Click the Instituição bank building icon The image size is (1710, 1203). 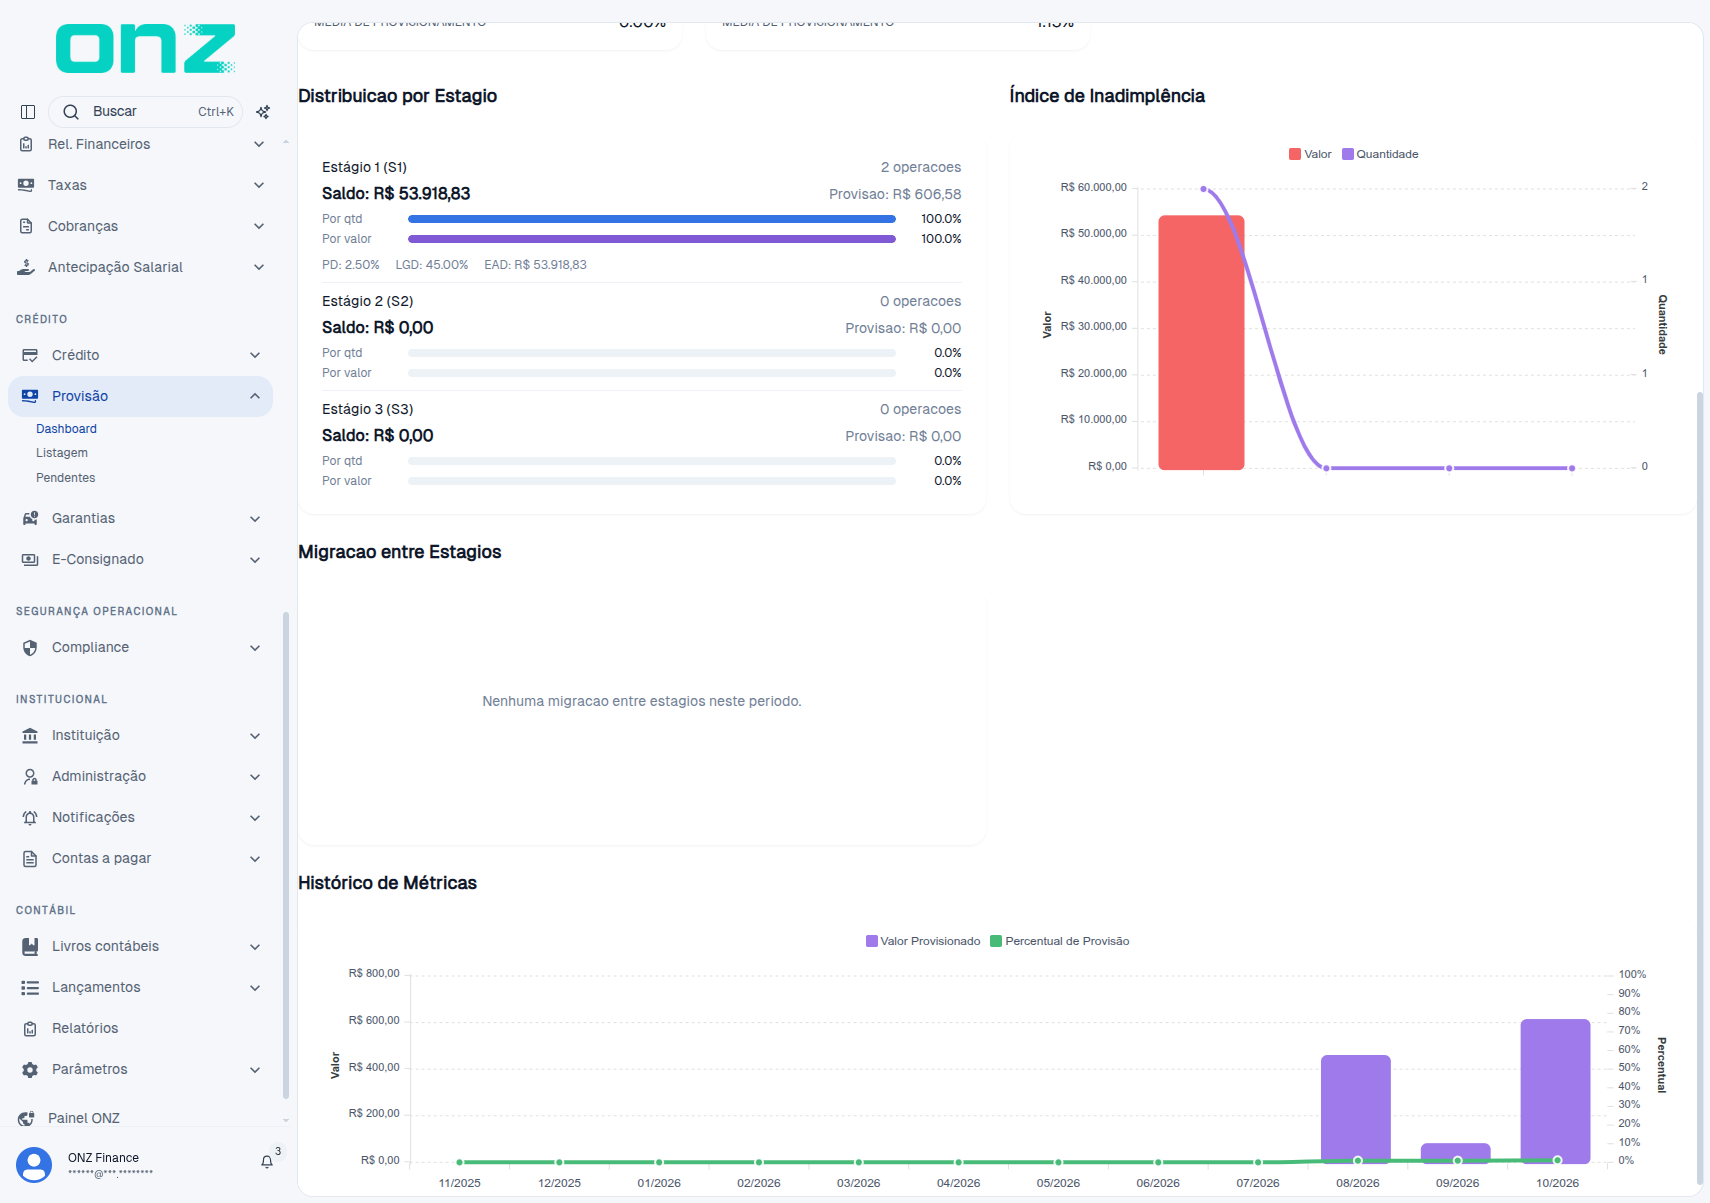click(x=30, y=735)
